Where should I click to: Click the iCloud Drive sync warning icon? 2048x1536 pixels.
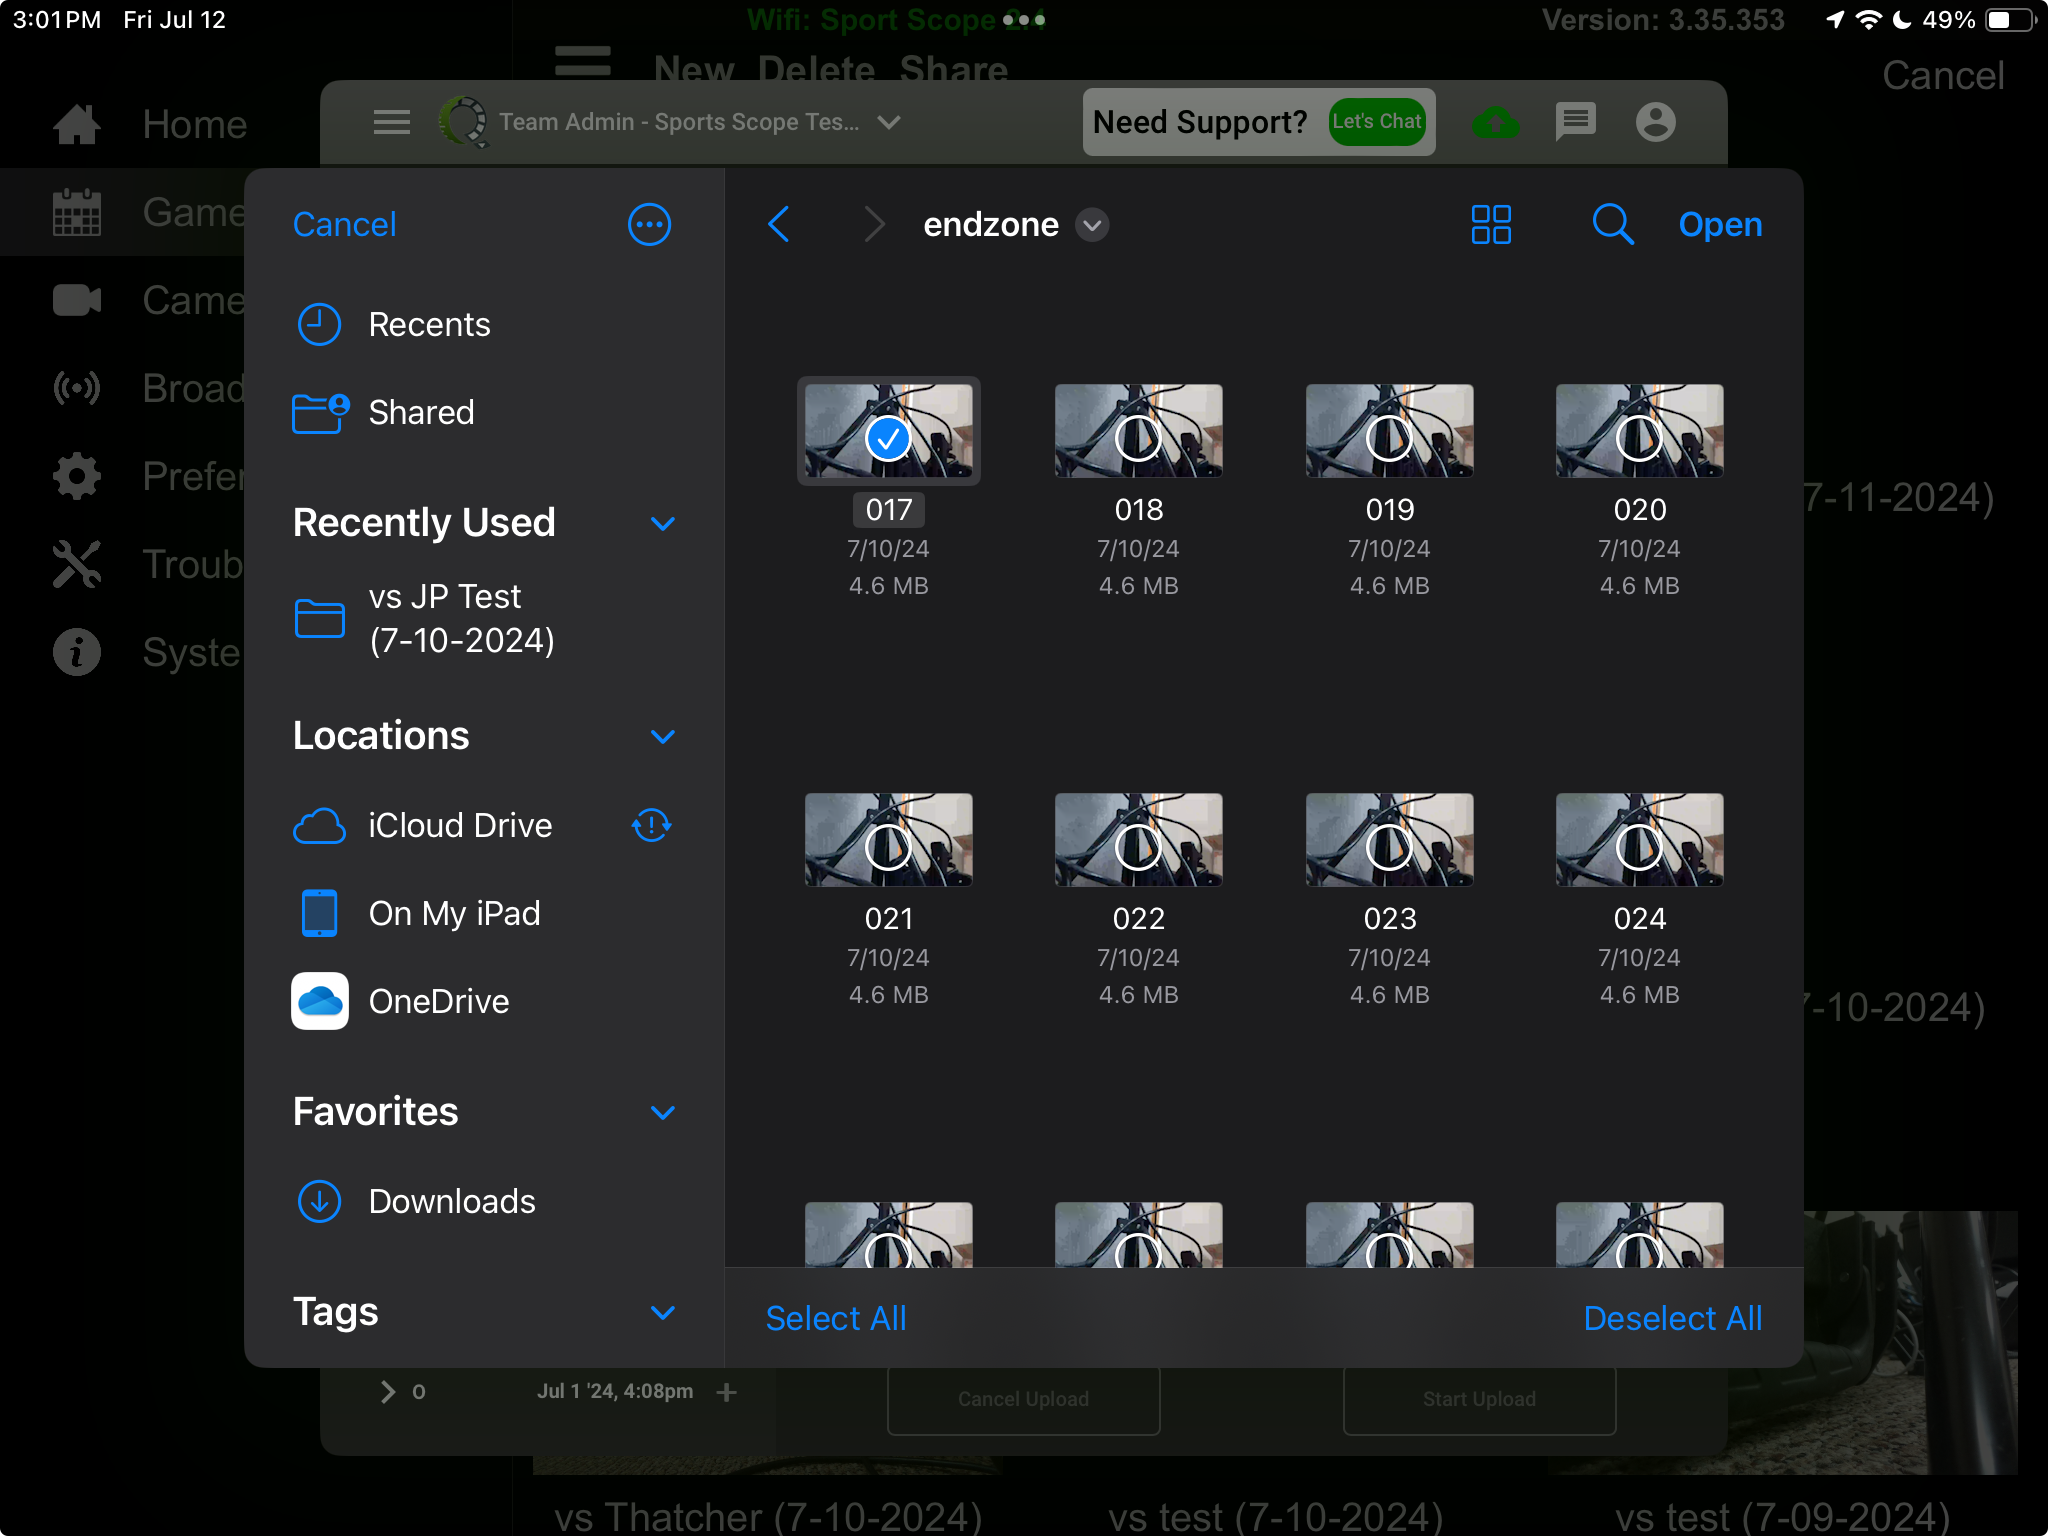pos(651,826)
